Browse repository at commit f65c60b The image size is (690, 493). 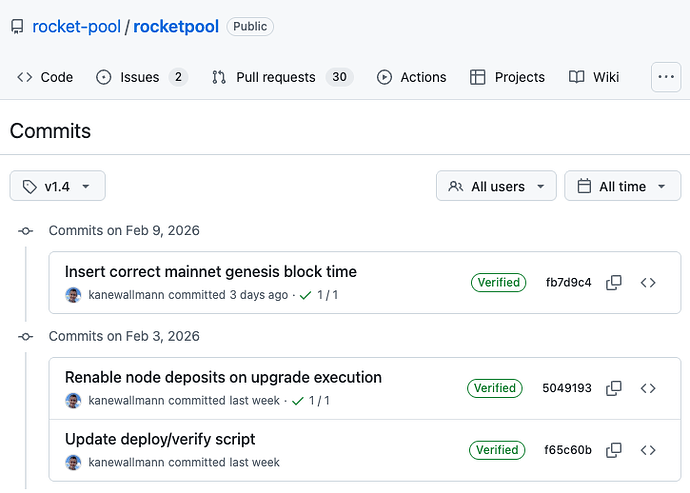click(x=648, y=450)
